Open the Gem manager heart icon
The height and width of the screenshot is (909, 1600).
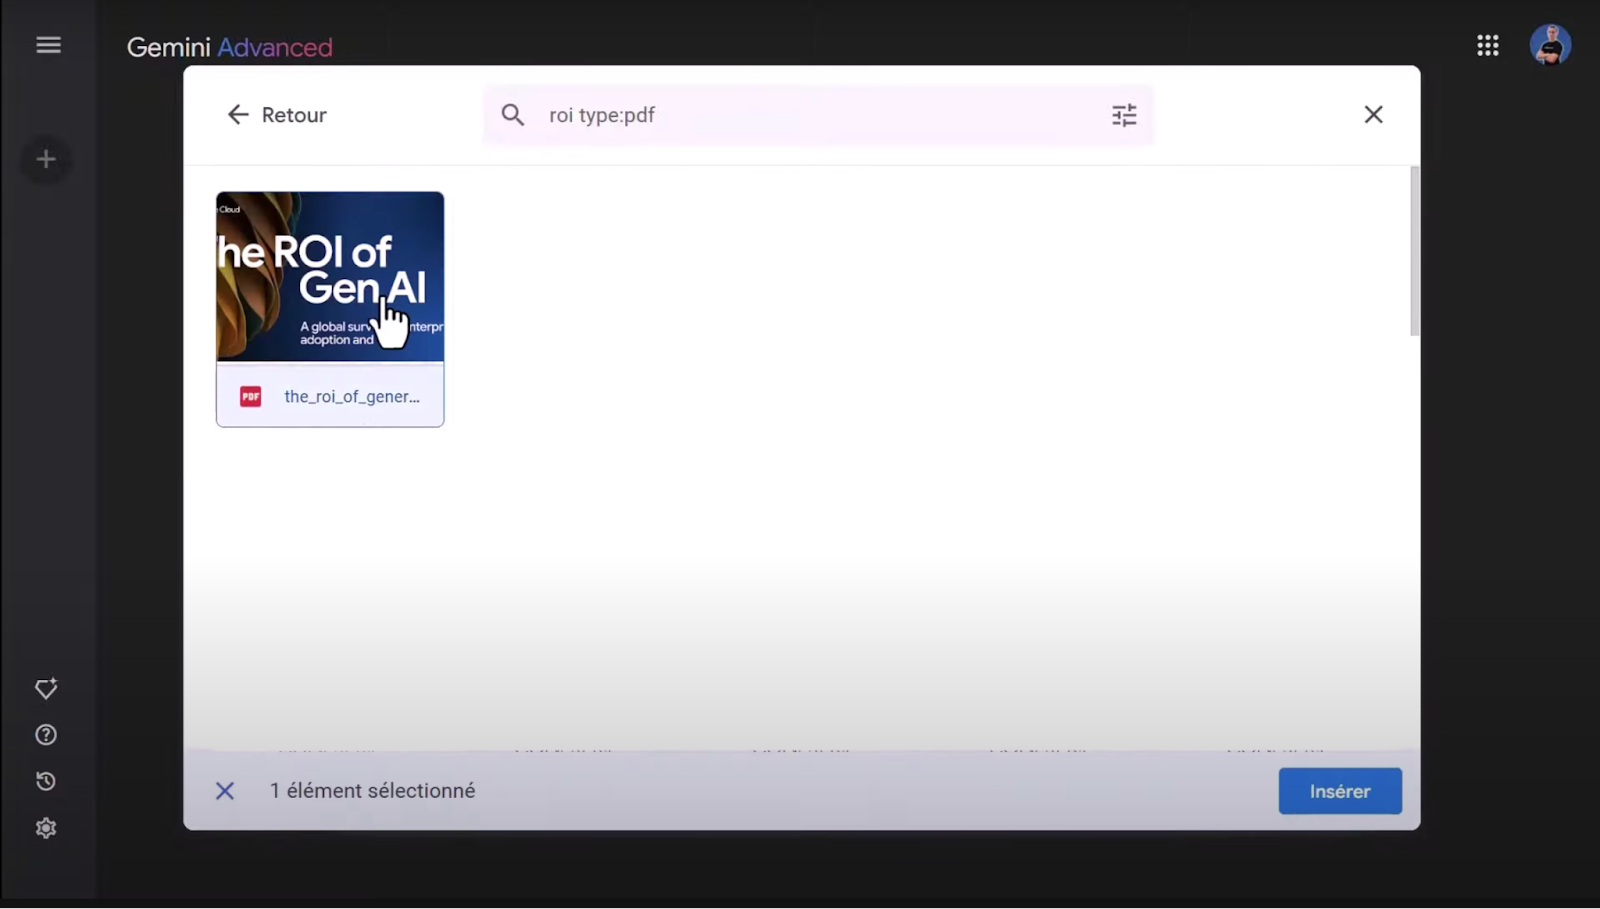coord(46,688)
